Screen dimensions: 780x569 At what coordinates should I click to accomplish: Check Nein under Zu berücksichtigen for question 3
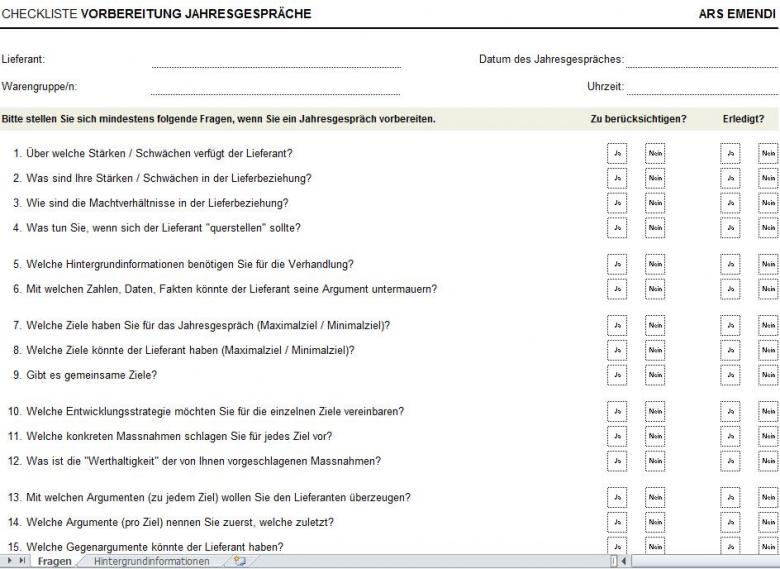(655, 203)
